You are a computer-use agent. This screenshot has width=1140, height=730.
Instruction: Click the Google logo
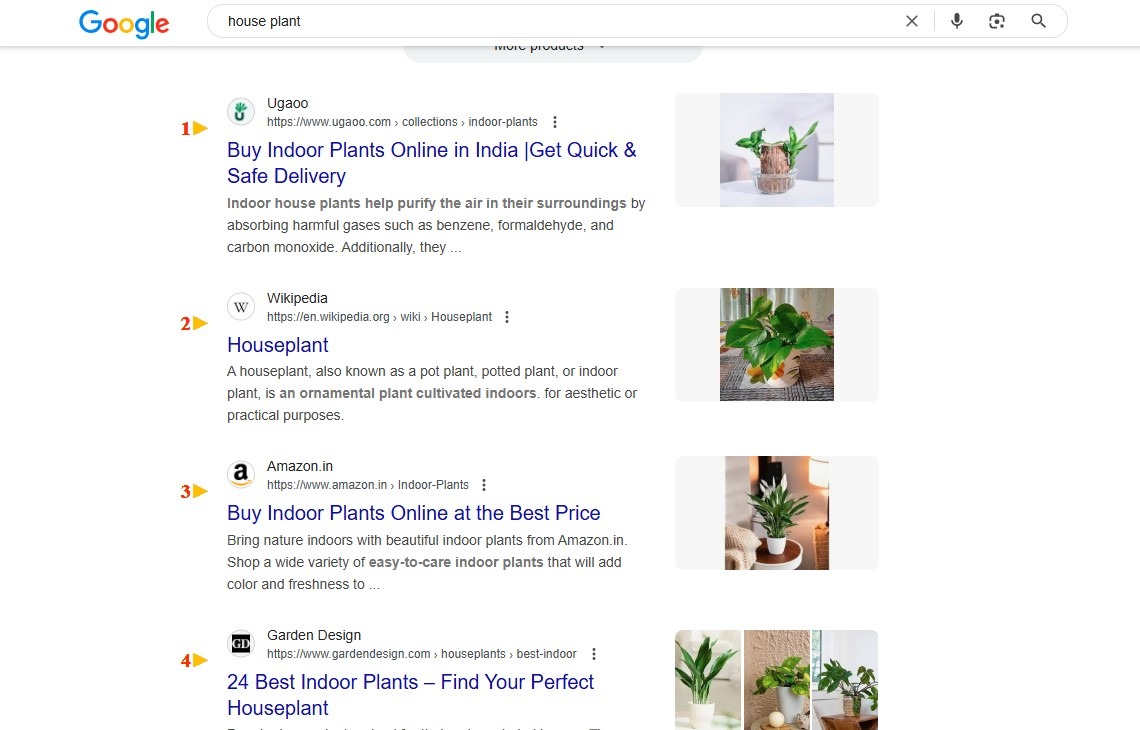[x=124, y=23]
